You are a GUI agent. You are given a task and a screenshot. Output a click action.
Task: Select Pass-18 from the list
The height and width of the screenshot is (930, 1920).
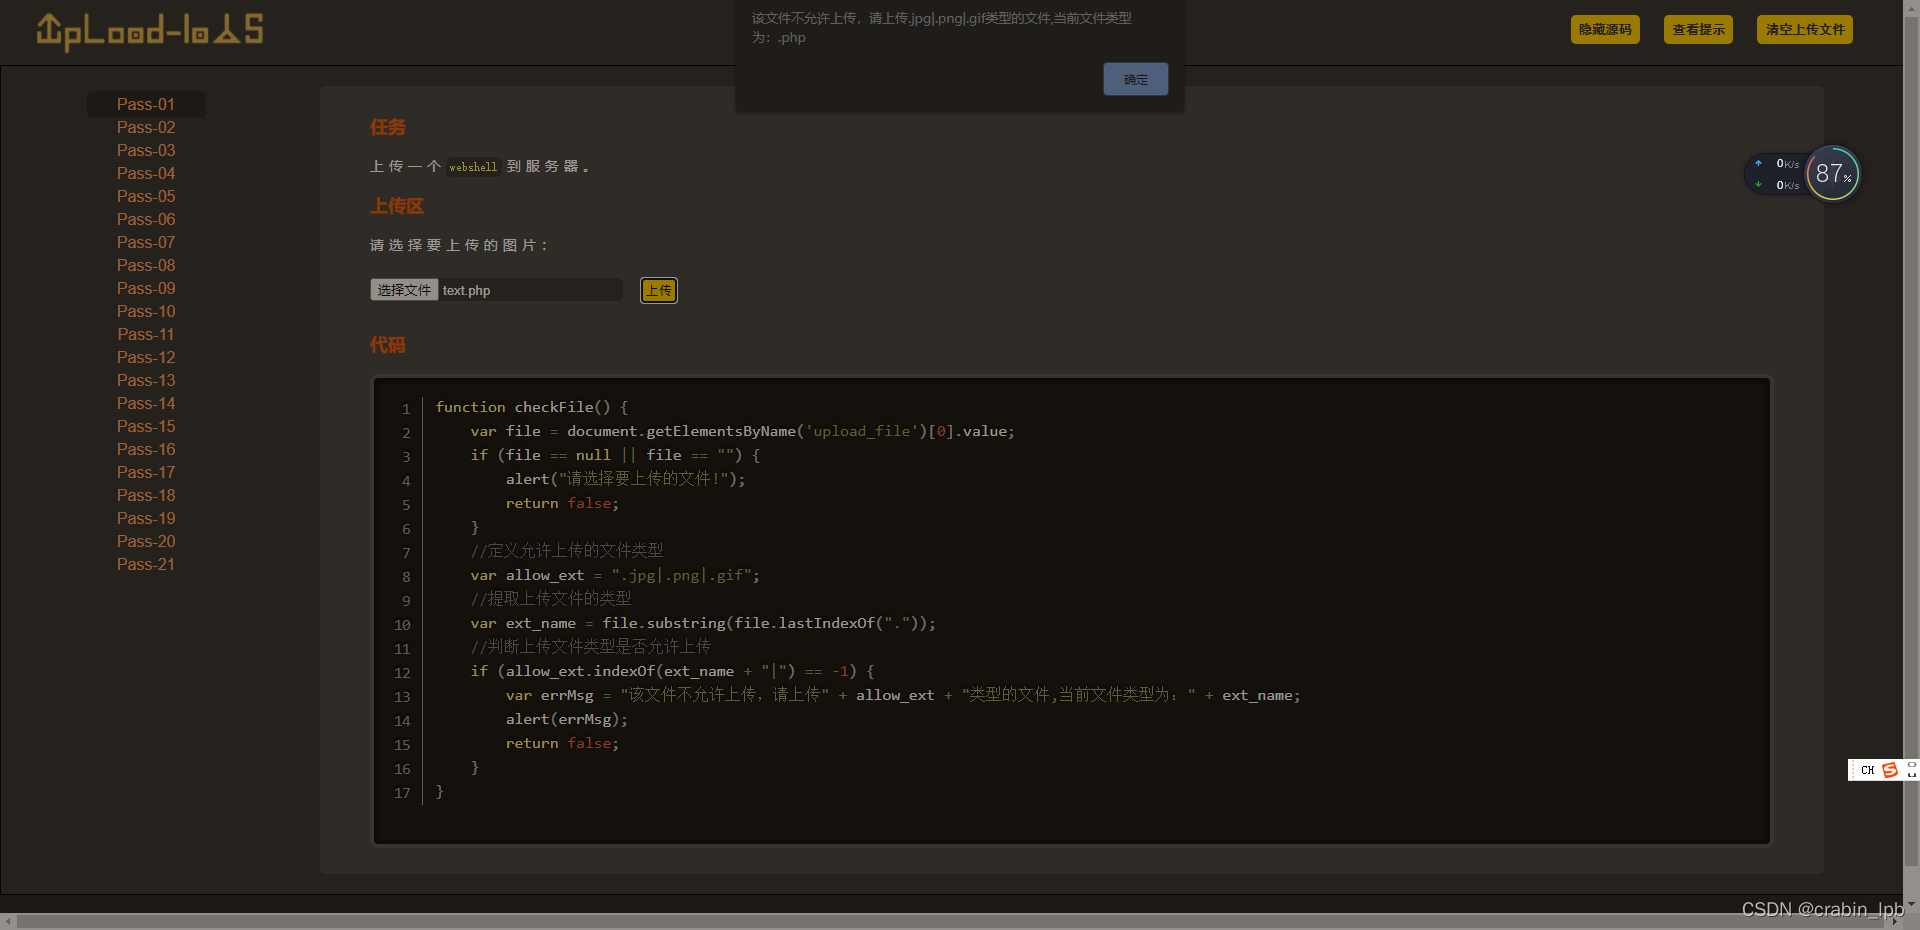(146, 495)
